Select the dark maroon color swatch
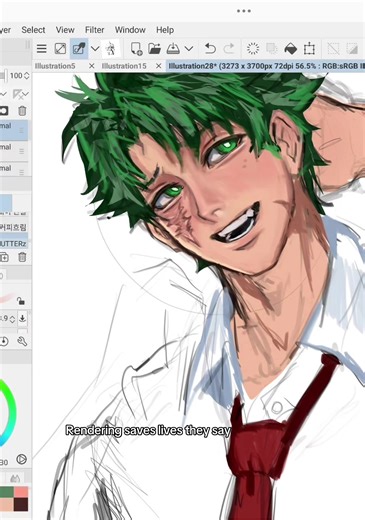The width and height of the screenshot is (365, 520). pyautogui.click(x=21, y=505)
